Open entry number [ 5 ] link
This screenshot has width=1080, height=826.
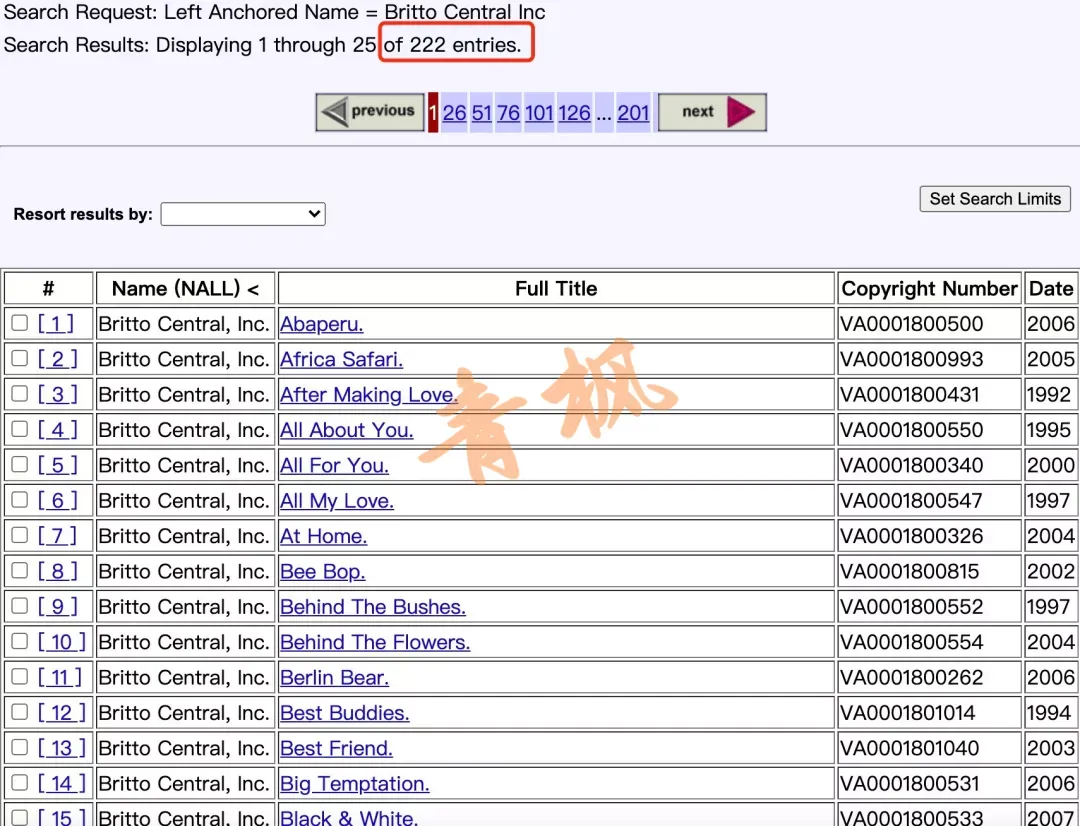(58, 464)
